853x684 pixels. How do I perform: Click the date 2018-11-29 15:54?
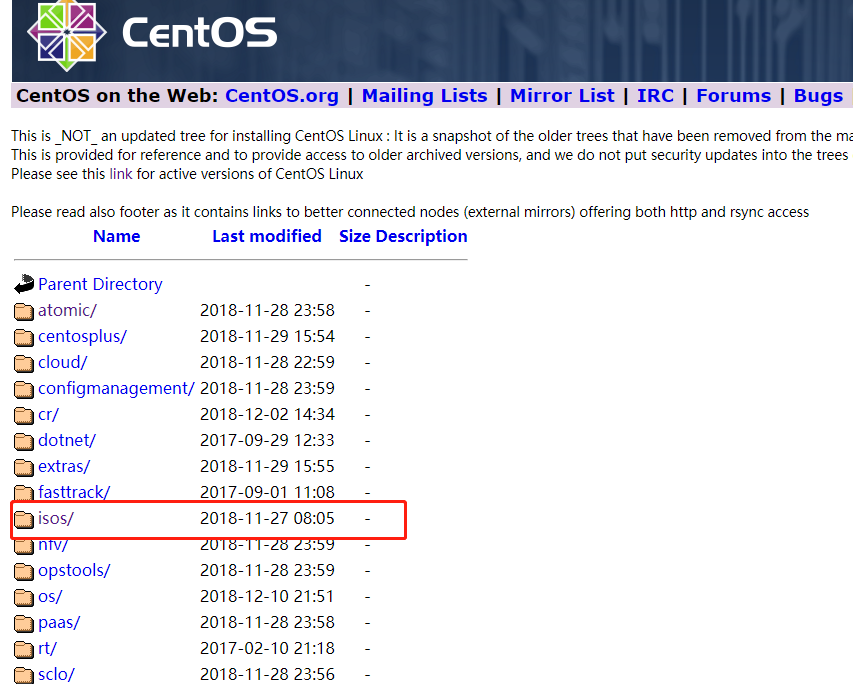[x=267, y=336]
